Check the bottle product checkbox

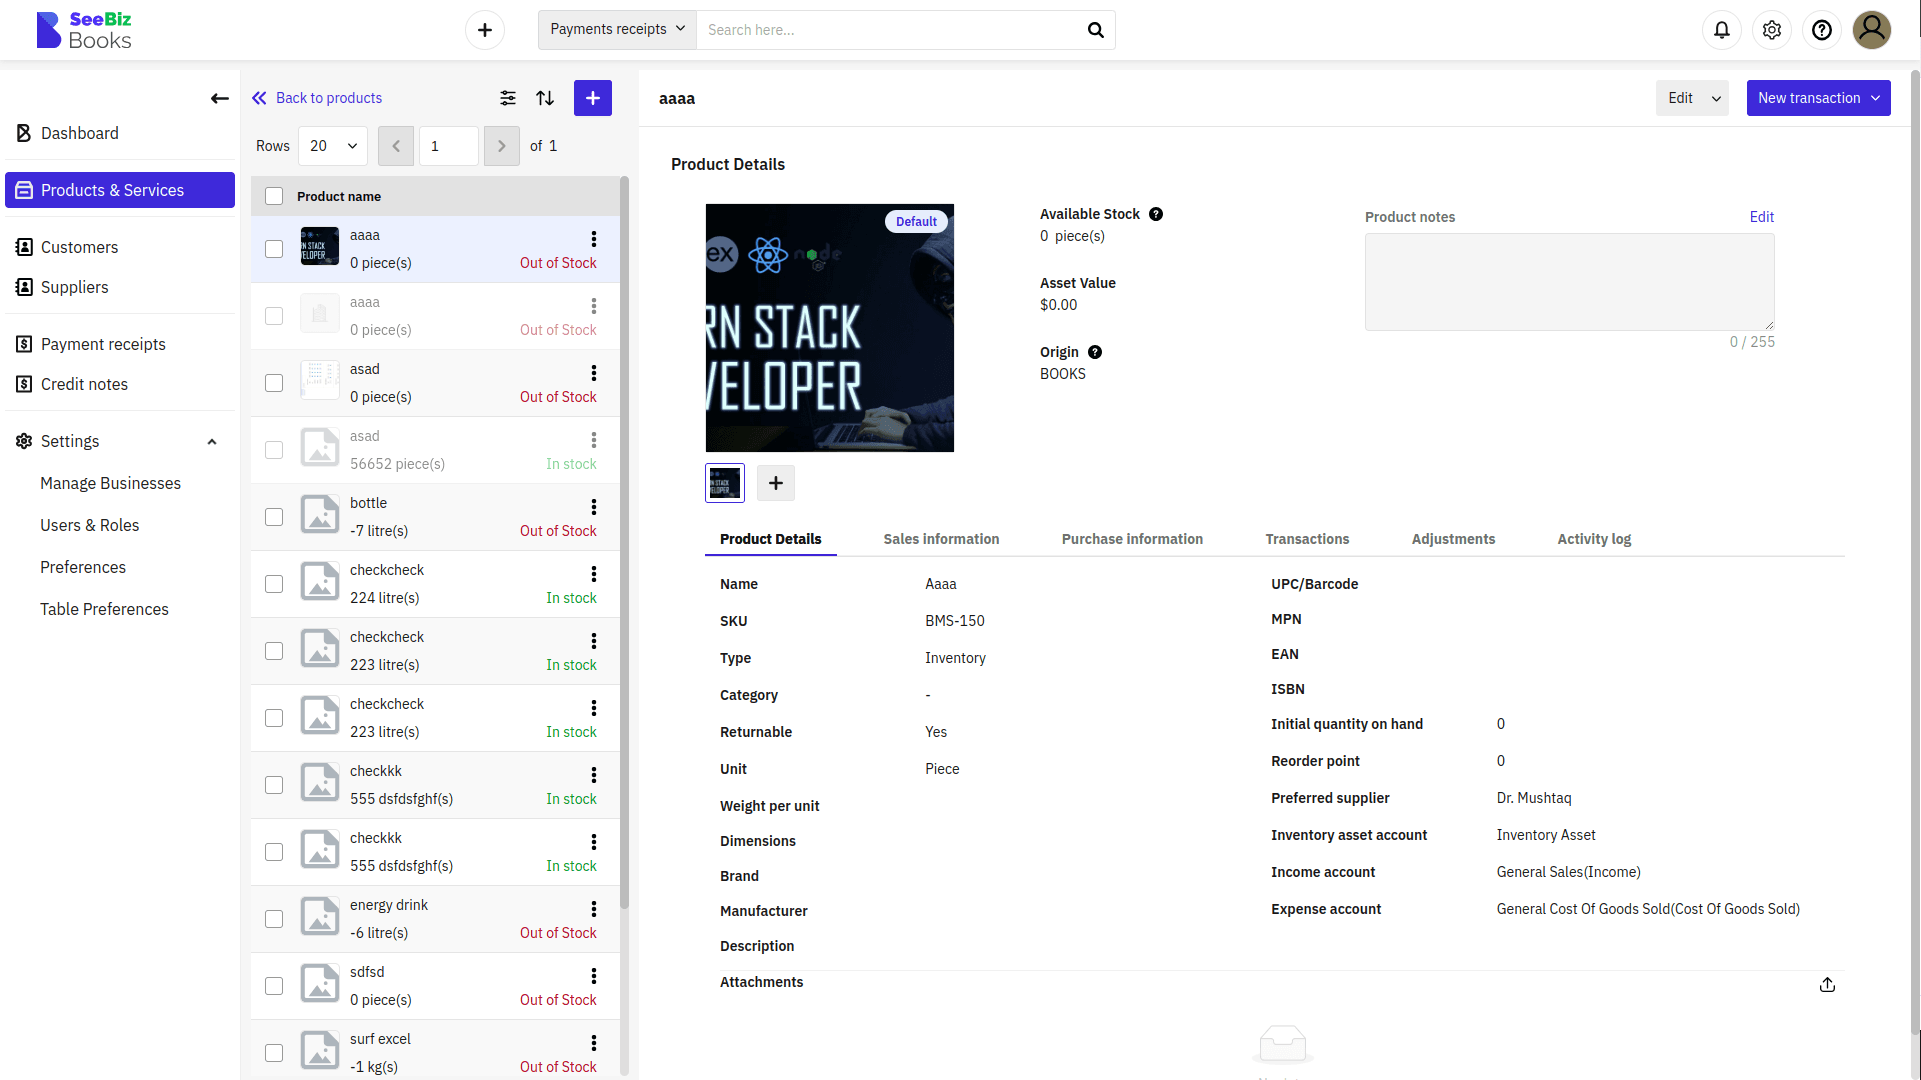pyautogui.click(x=274, y=517)
